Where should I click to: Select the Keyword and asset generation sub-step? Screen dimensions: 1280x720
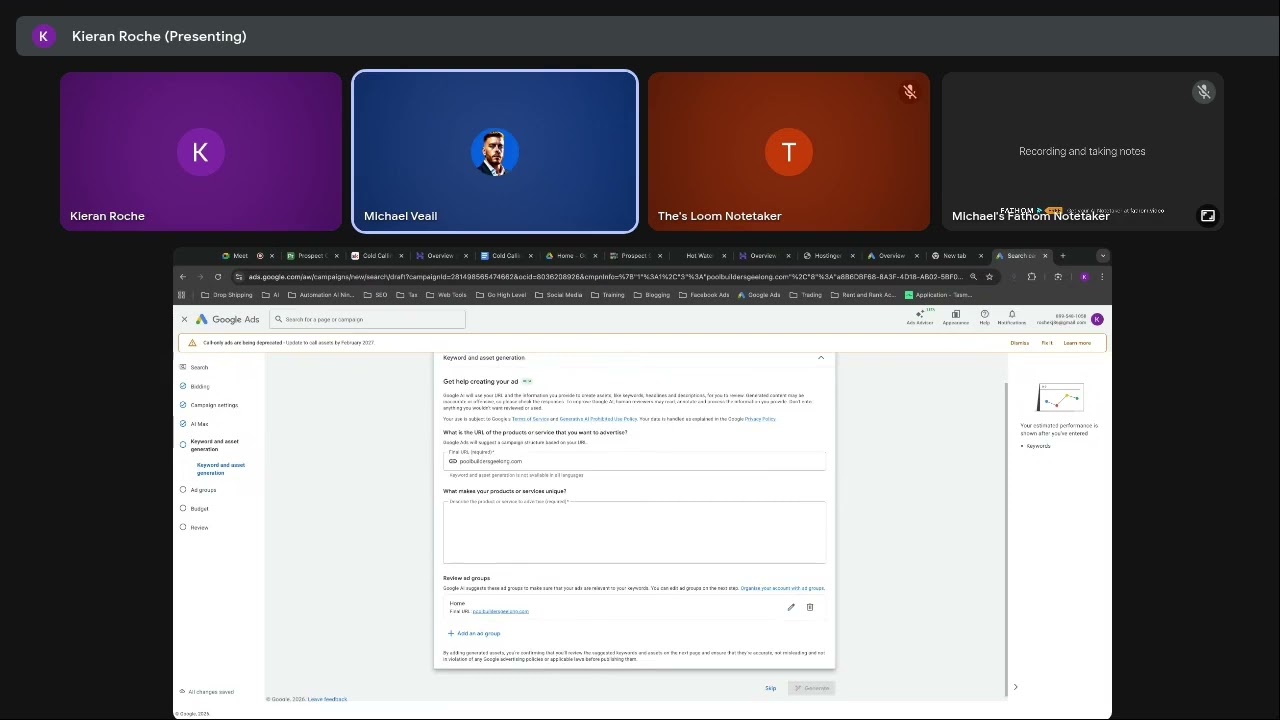pyautogui.click(x=221, y=469)
